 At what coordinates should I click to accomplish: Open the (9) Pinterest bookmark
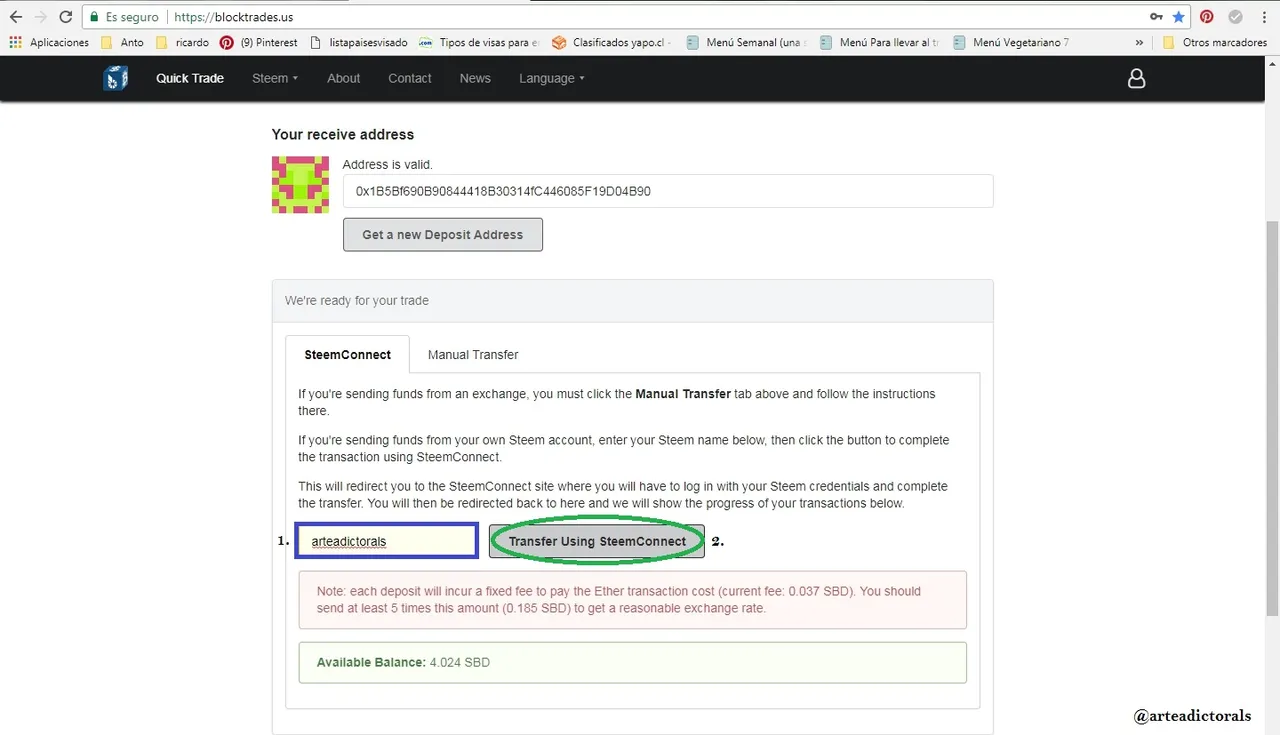pyautogui.click(x=259, y=43)
